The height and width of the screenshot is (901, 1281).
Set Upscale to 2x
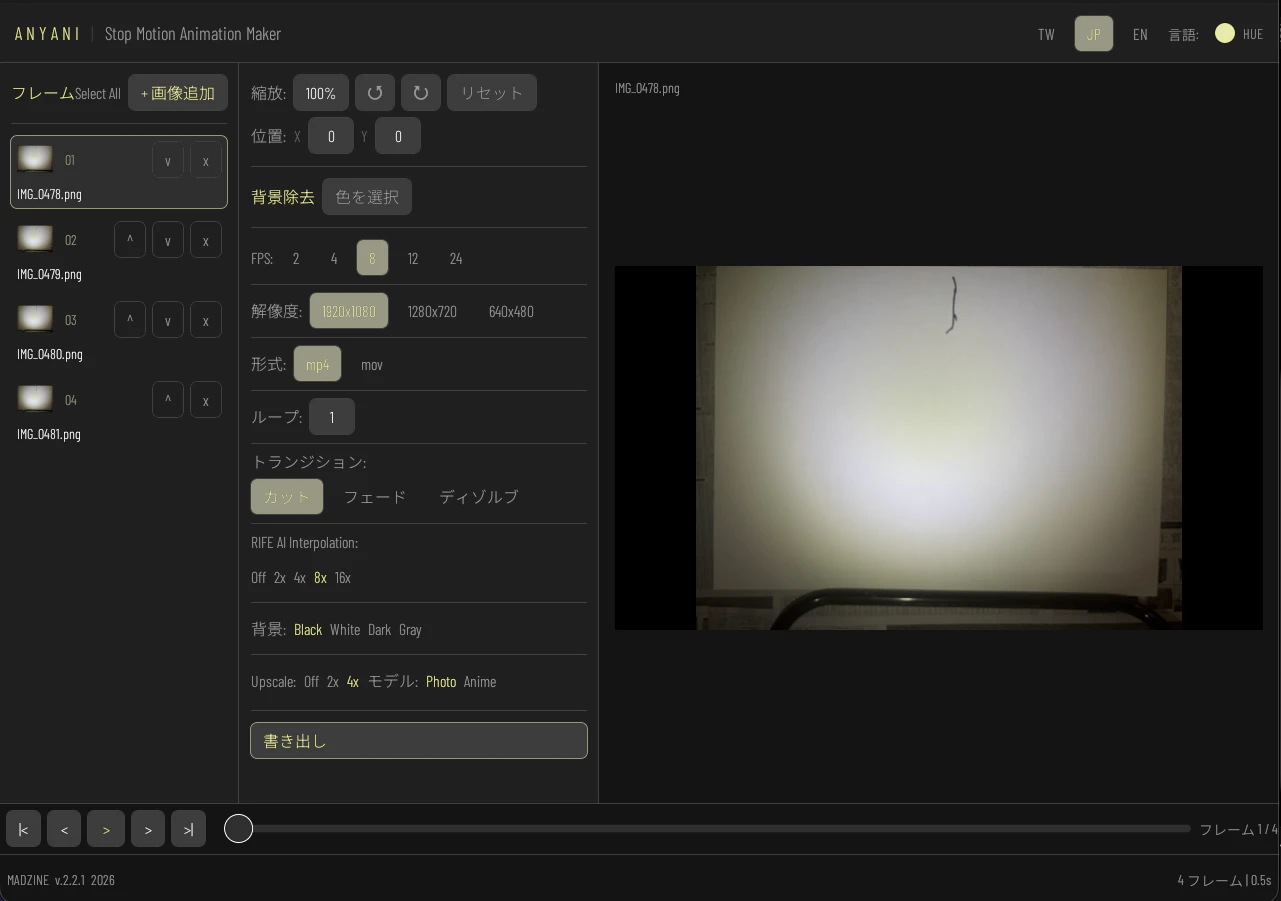333,681
